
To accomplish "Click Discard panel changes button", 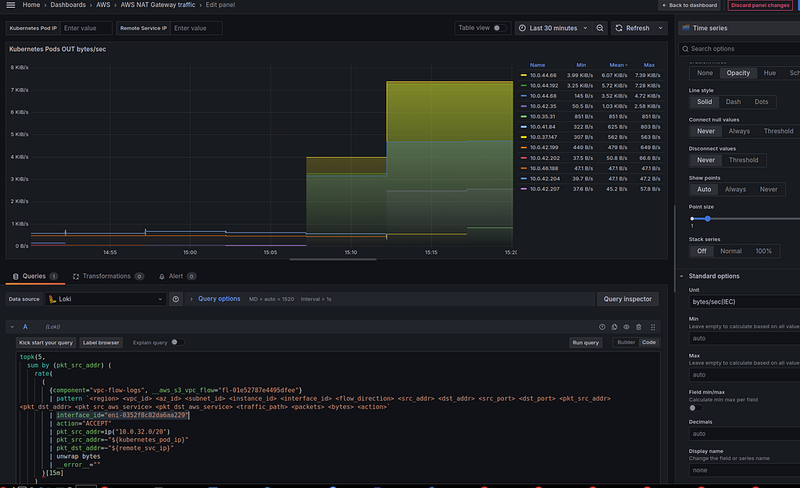I will (760, 5).
